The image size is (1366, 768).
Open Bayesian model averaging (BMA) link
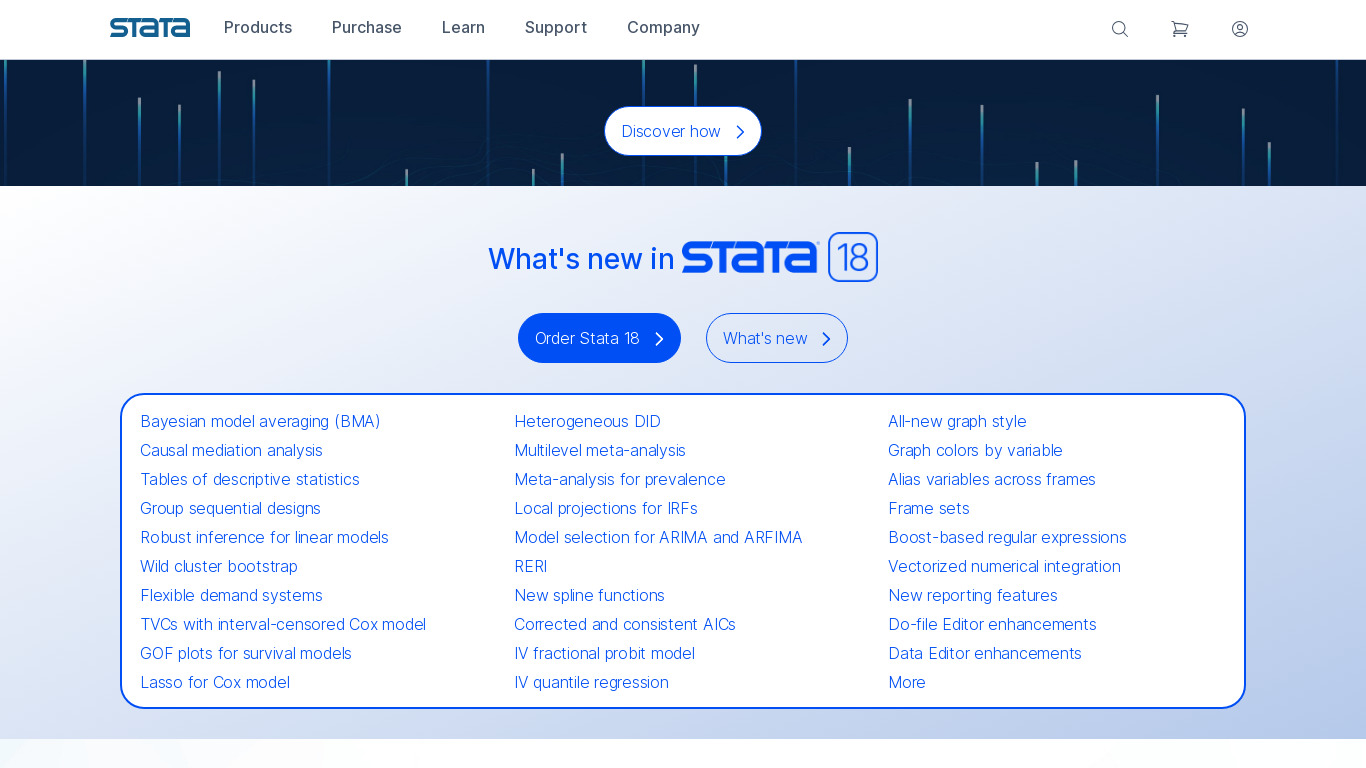pos(260,422)
